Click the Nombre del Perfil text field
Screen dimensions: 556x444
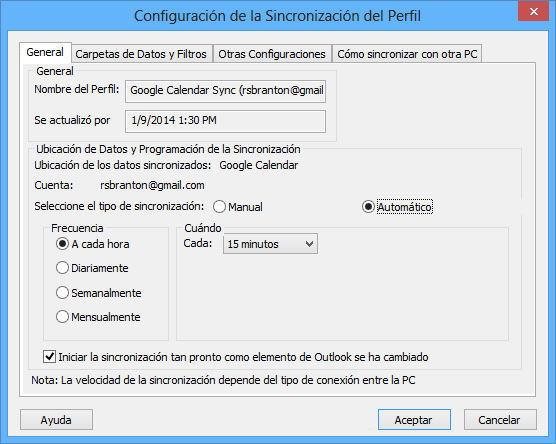226,91
